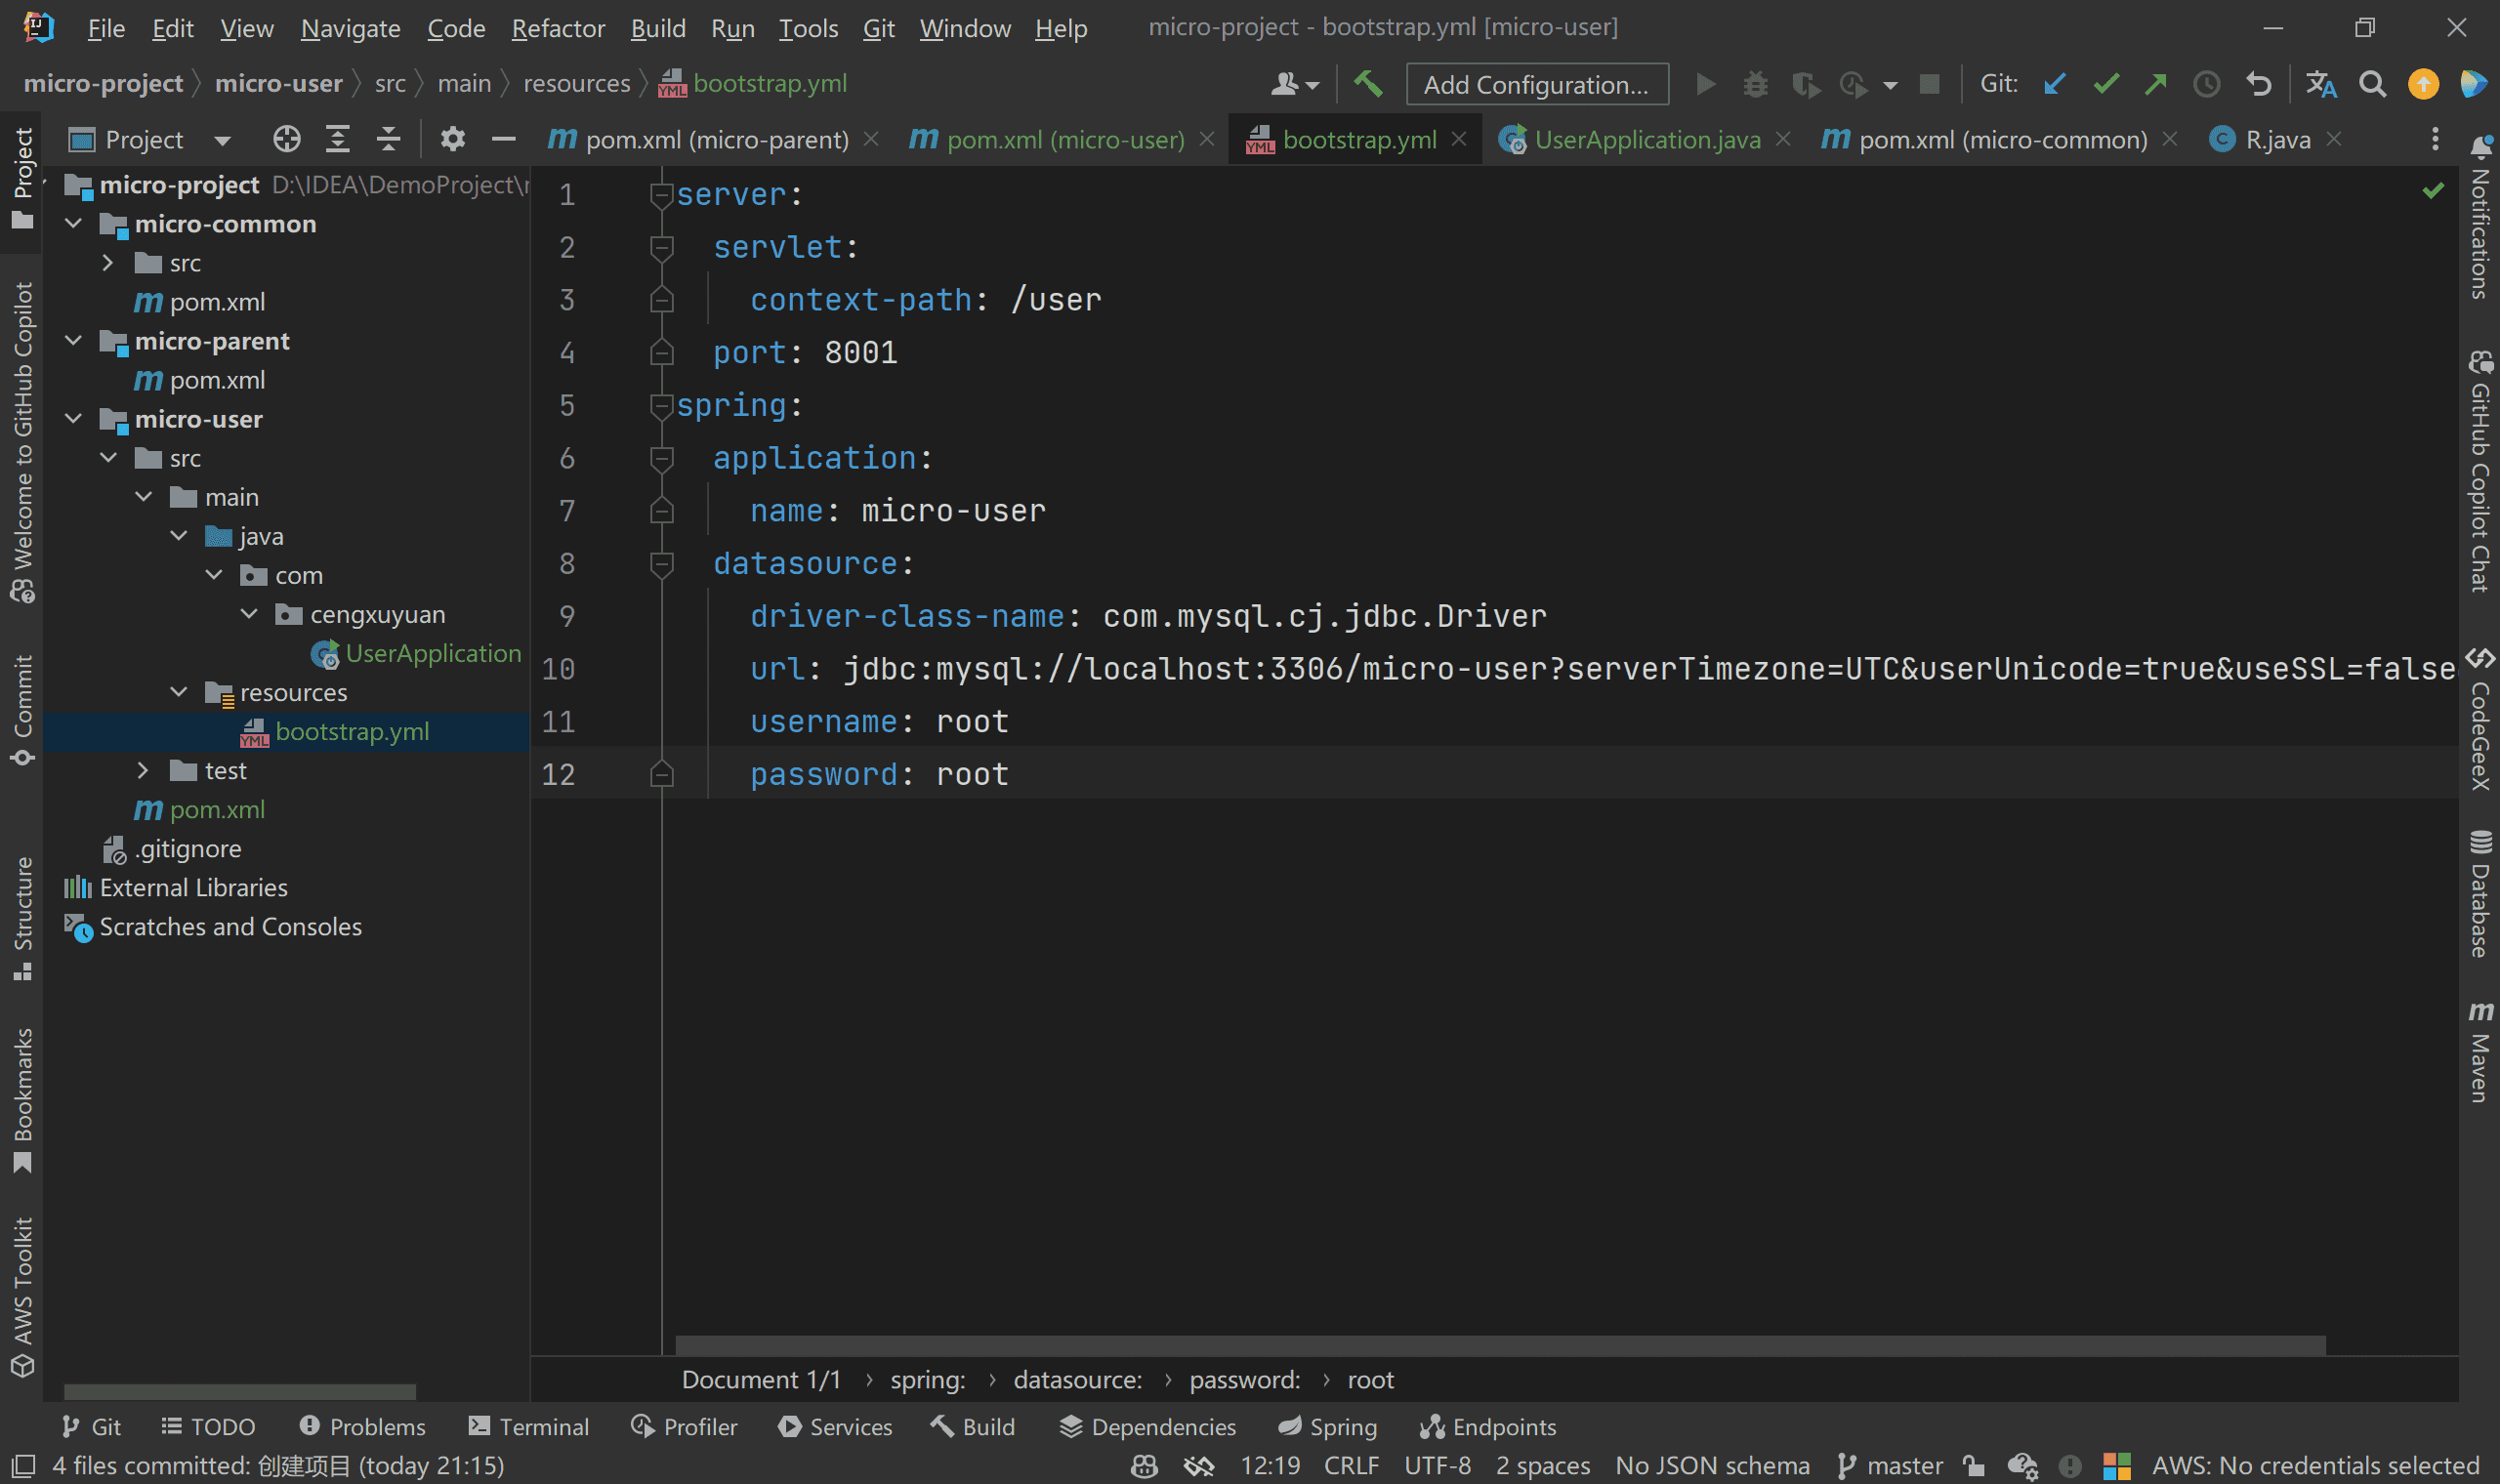Click the Run with Coverage icon
Screen dimensions: 2500x1484
click(1805, 84)
